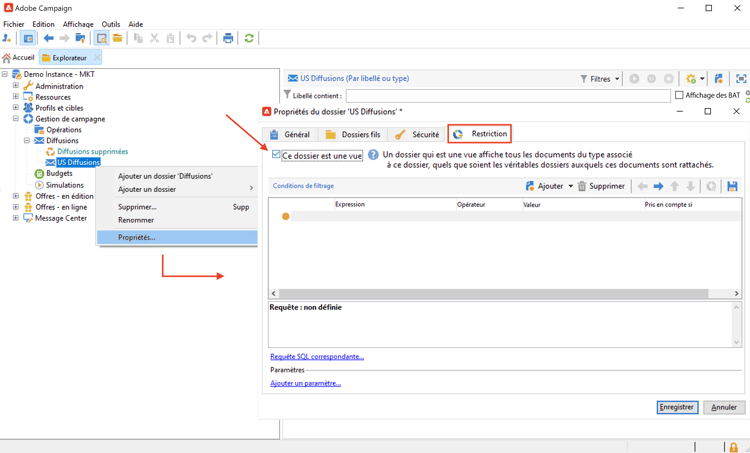Open the Affichage menu
The height and width of the screenshot is (453, 750).
coord(78,24)
